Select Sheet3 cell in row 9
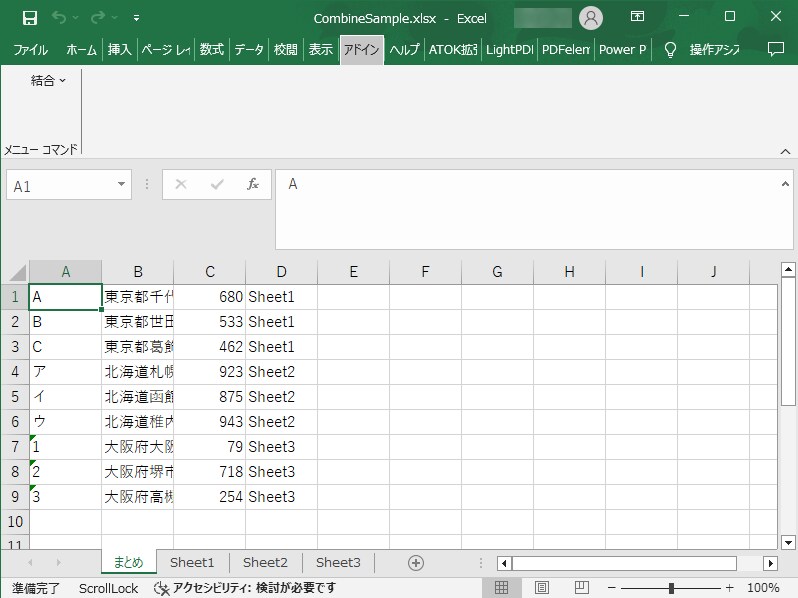This screenshot has height=598, width=798. click(x=281, y=497)
